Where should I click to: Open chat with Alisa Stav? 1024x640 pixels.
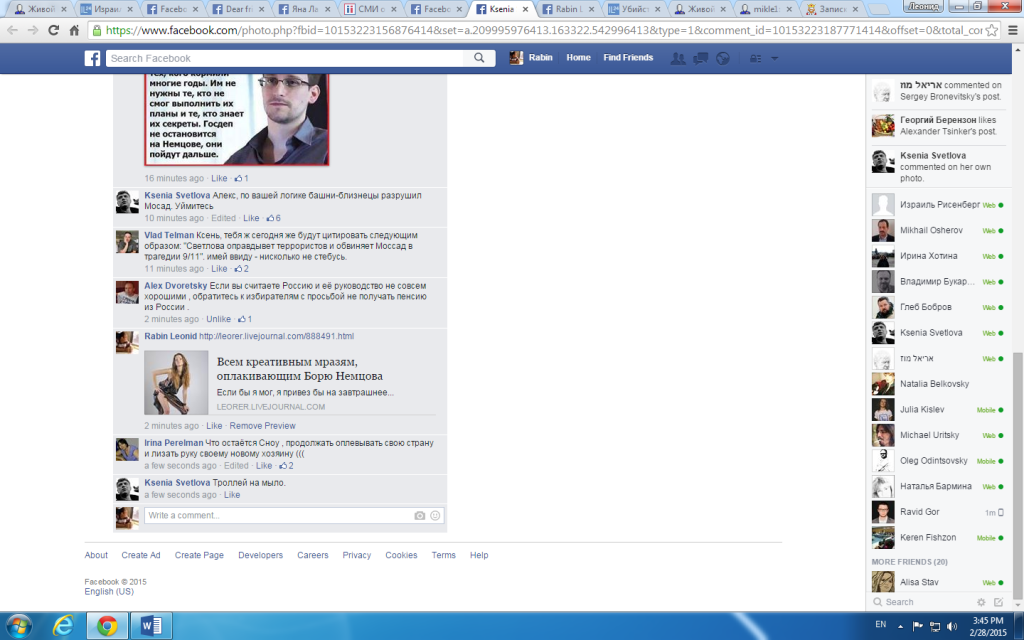pyautogui.click(x=936, y=582)
